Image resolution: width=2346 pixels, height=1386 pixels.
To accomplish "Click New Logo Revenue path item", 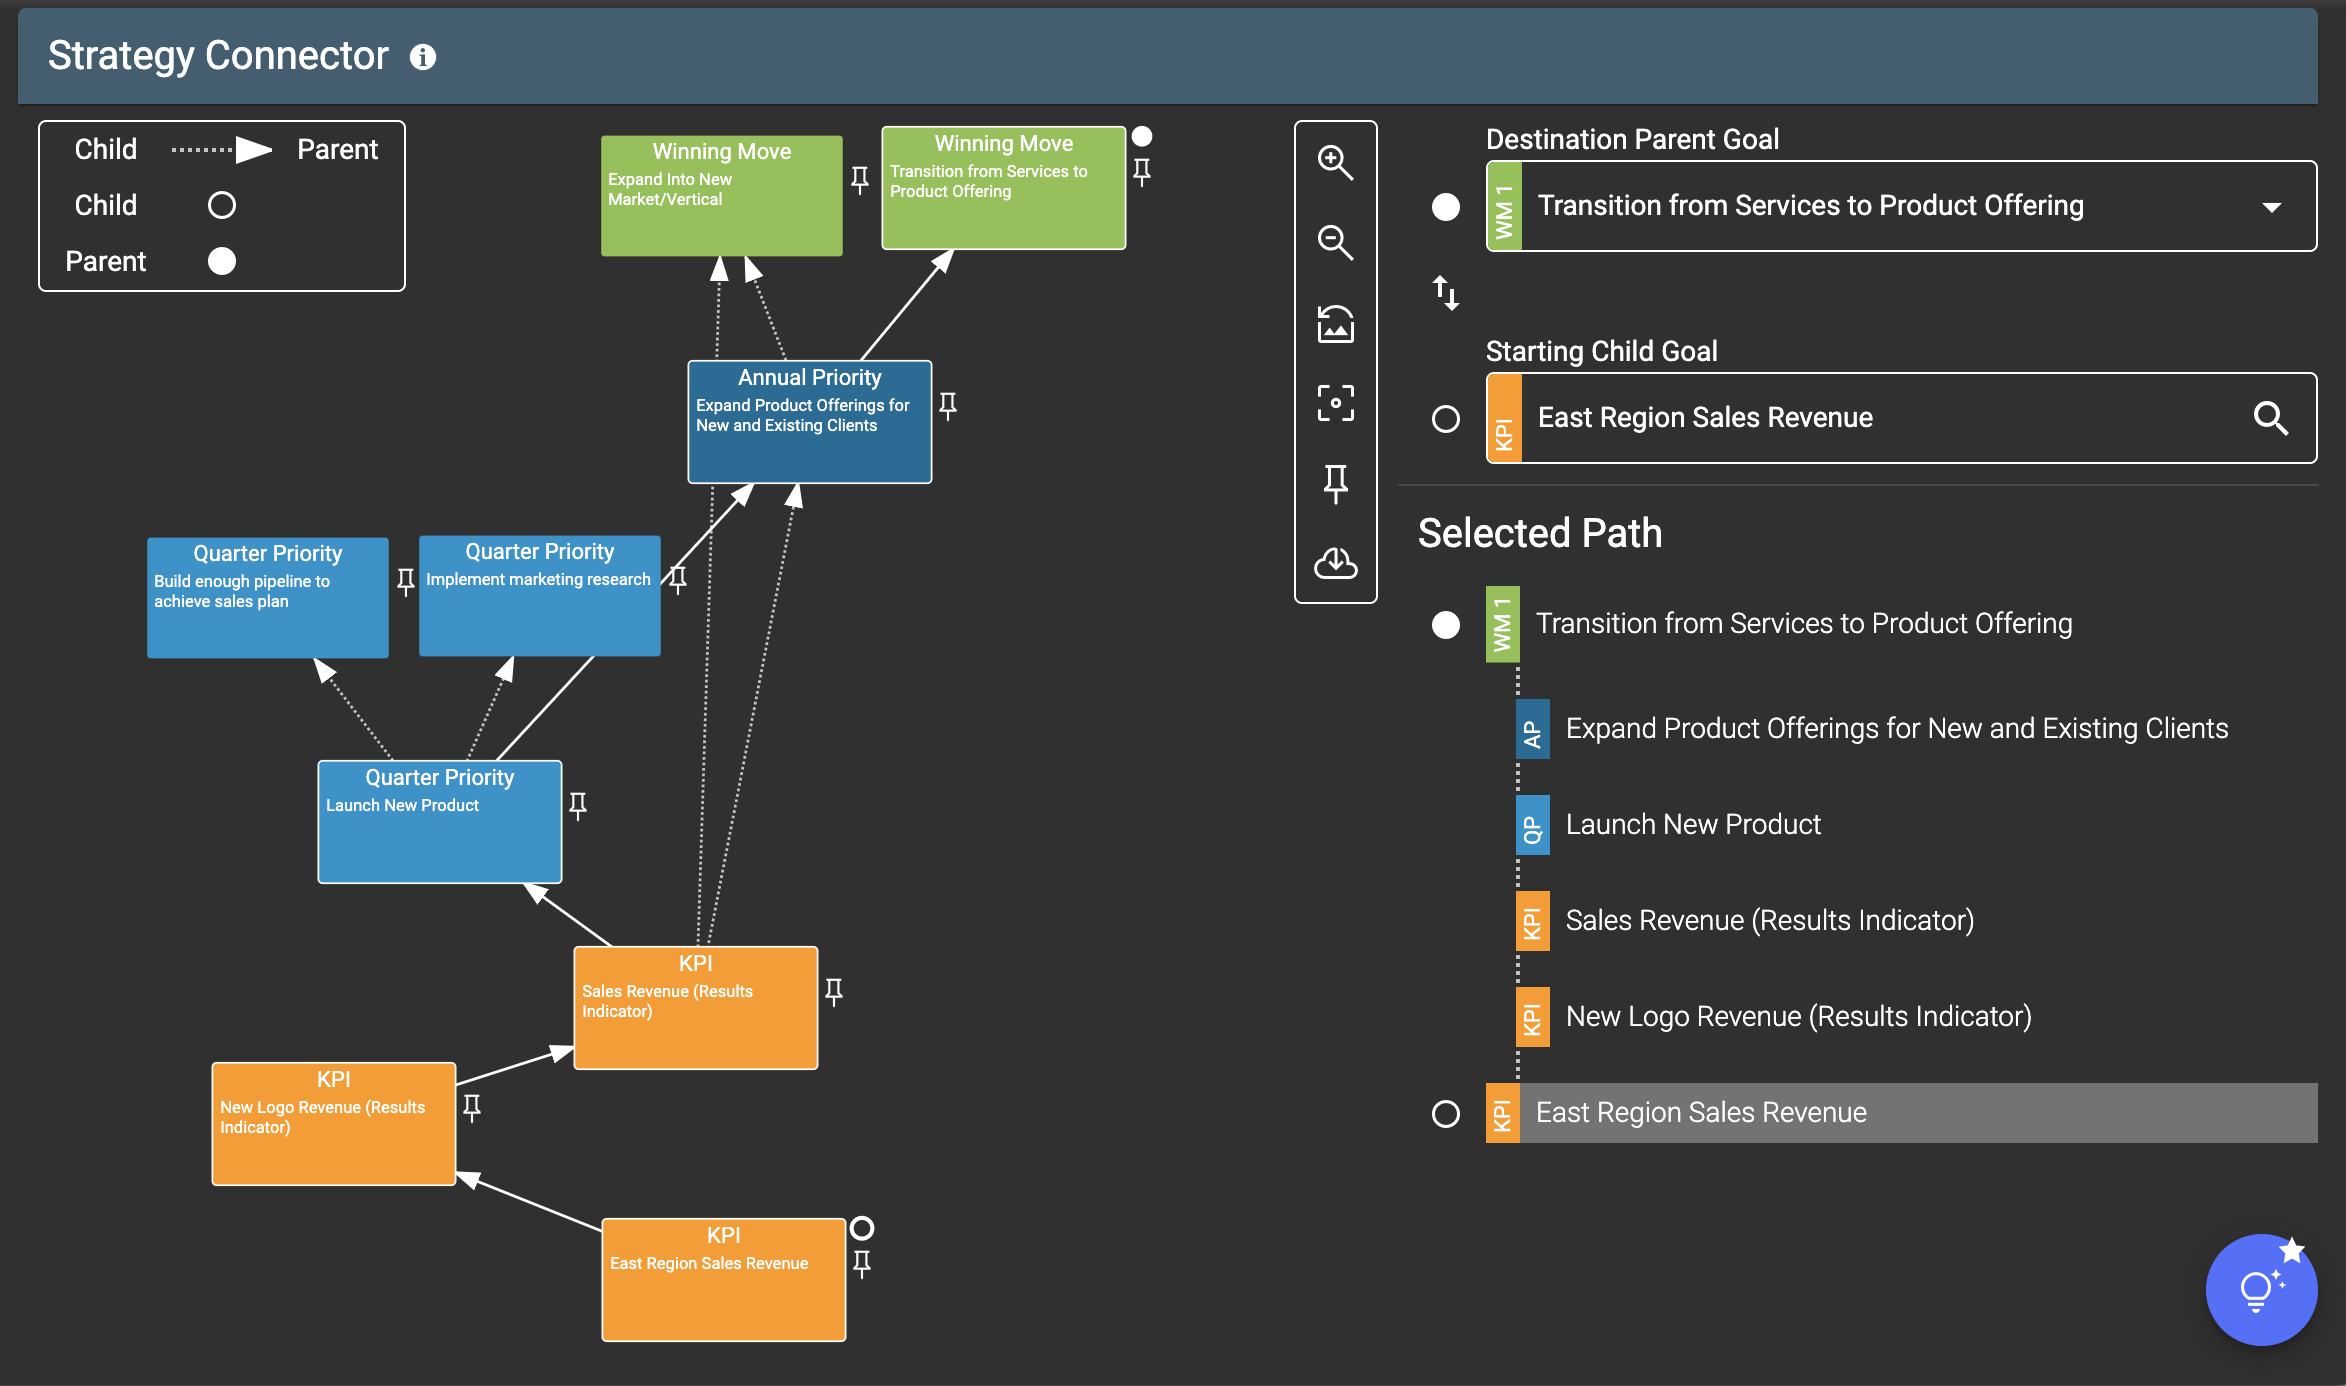I will coord(1798,1017).
